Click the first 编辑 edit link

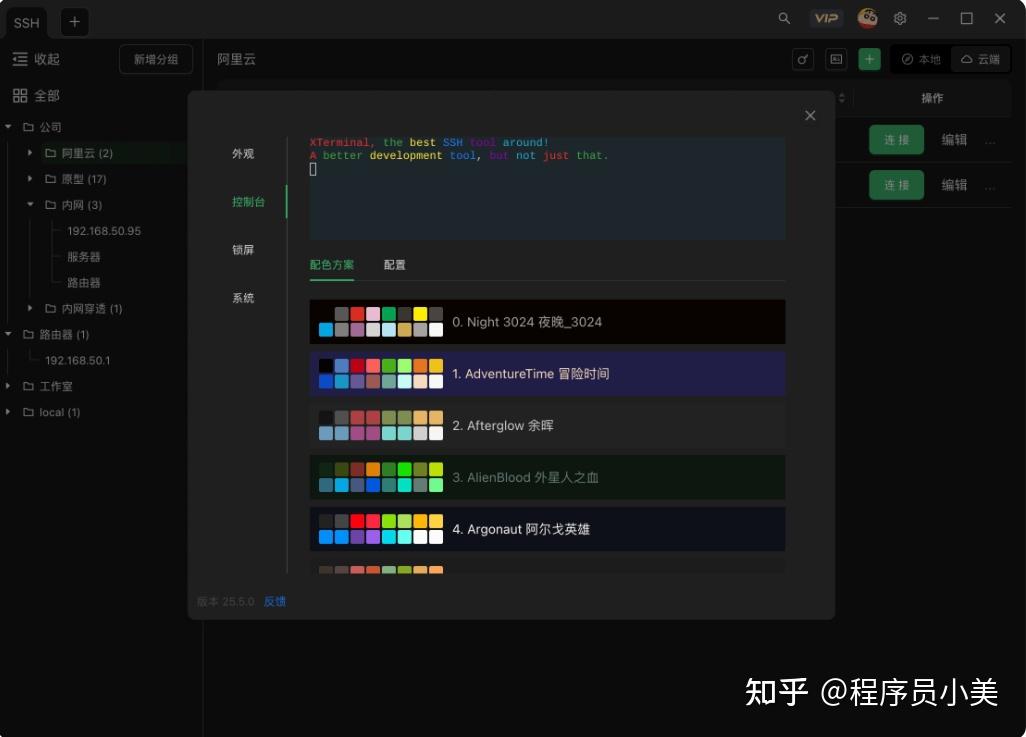coord(954,139)
